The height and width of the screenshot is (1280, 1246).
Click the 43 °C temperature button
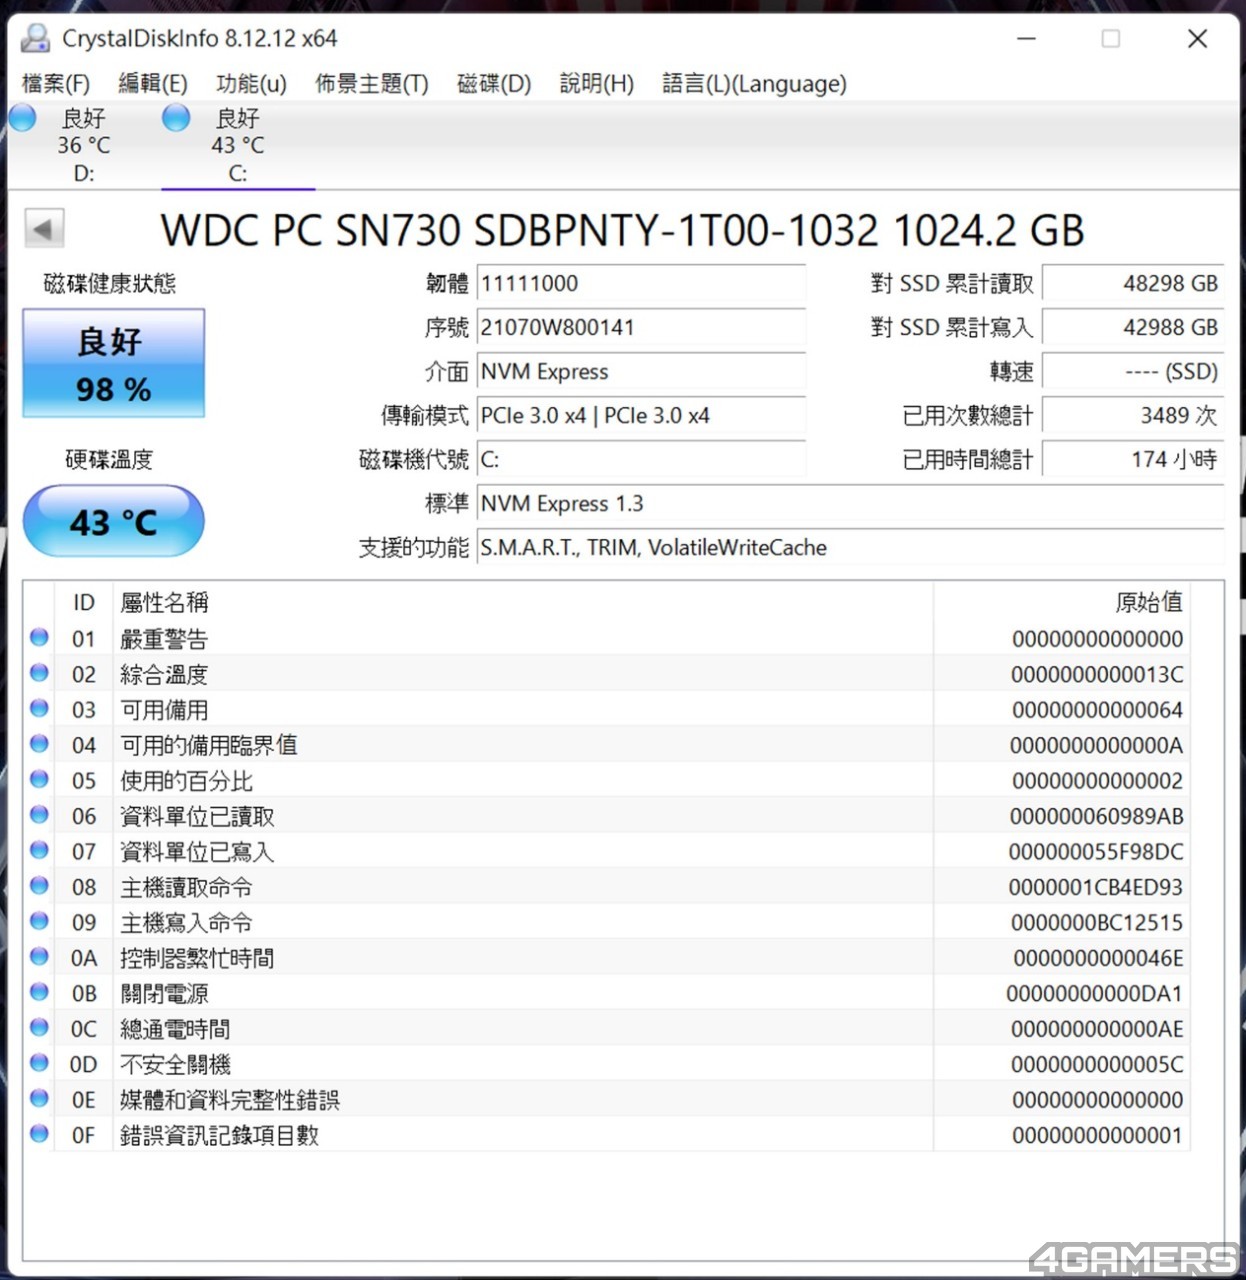(x=114, y=521)
